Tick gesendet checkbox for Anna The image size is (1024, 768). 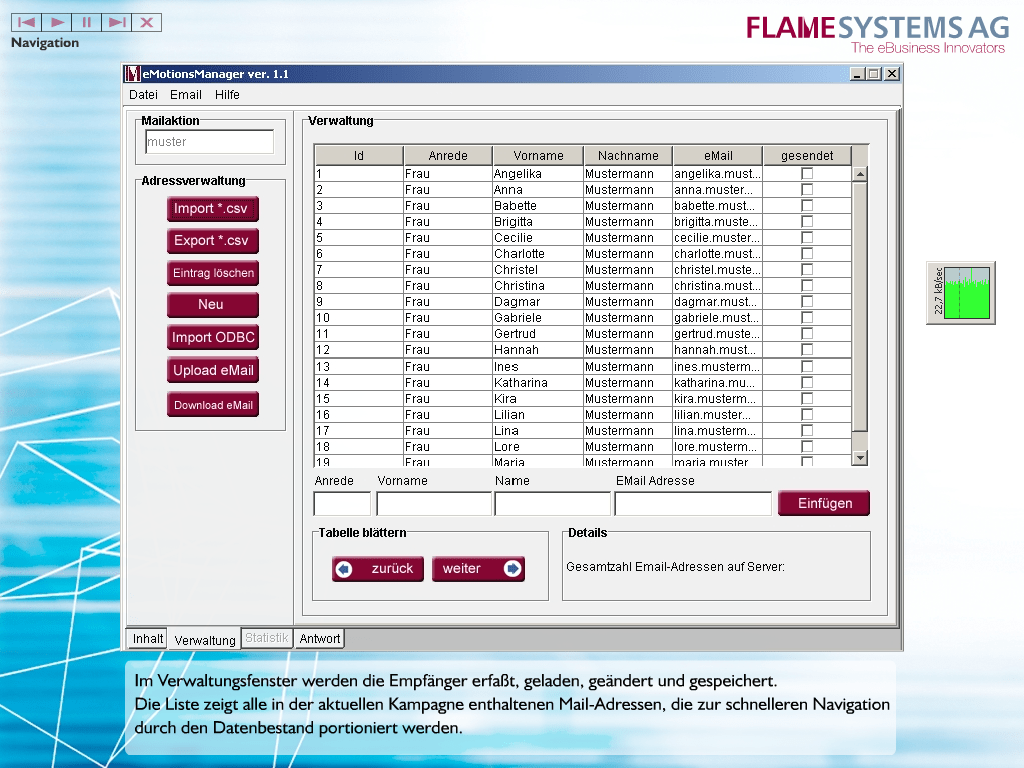[807, 189]
